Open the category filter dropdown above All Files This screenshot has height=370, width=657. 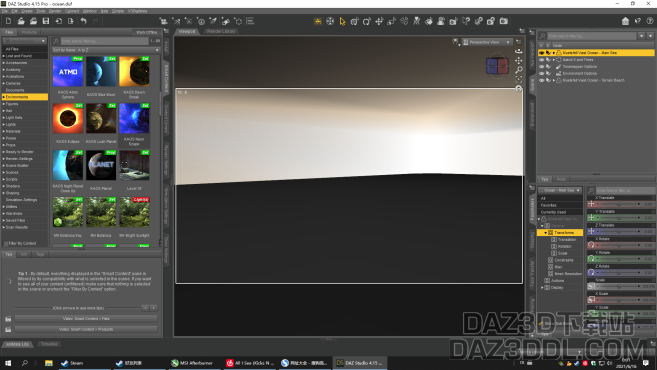tap(24, 41)
